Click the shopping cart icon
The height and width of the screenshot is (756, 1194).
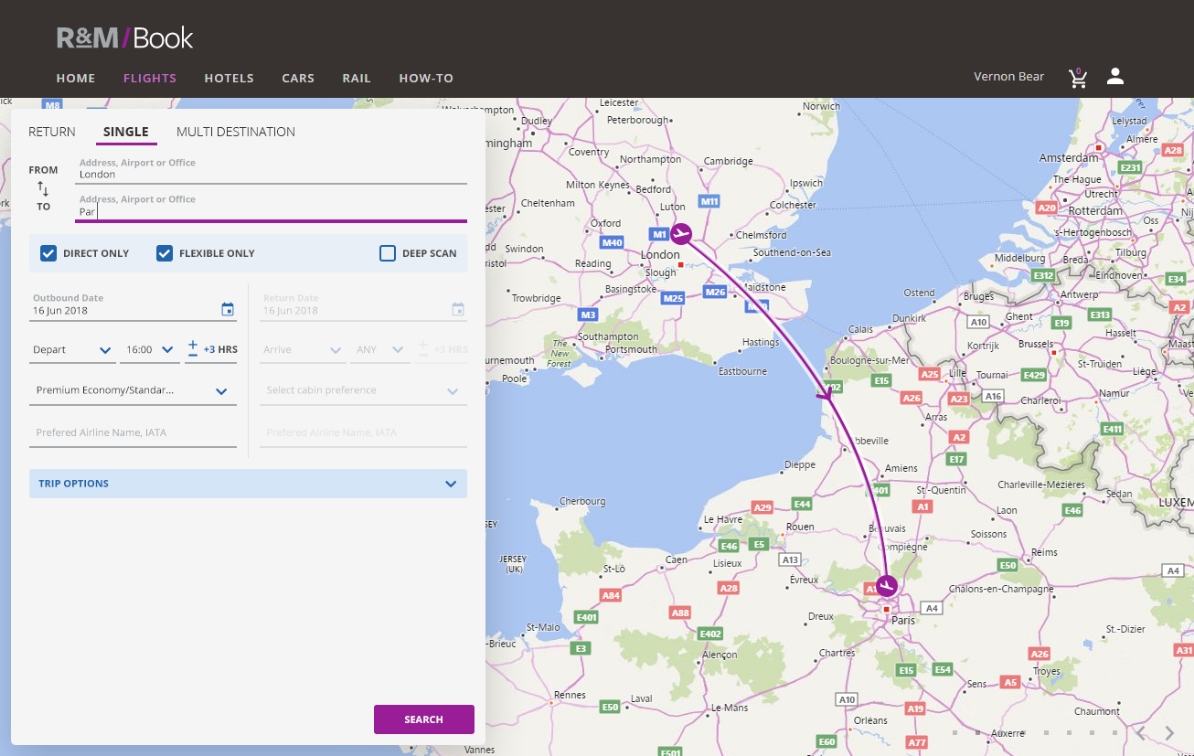pyautogui.click(x=1077, y=78)
